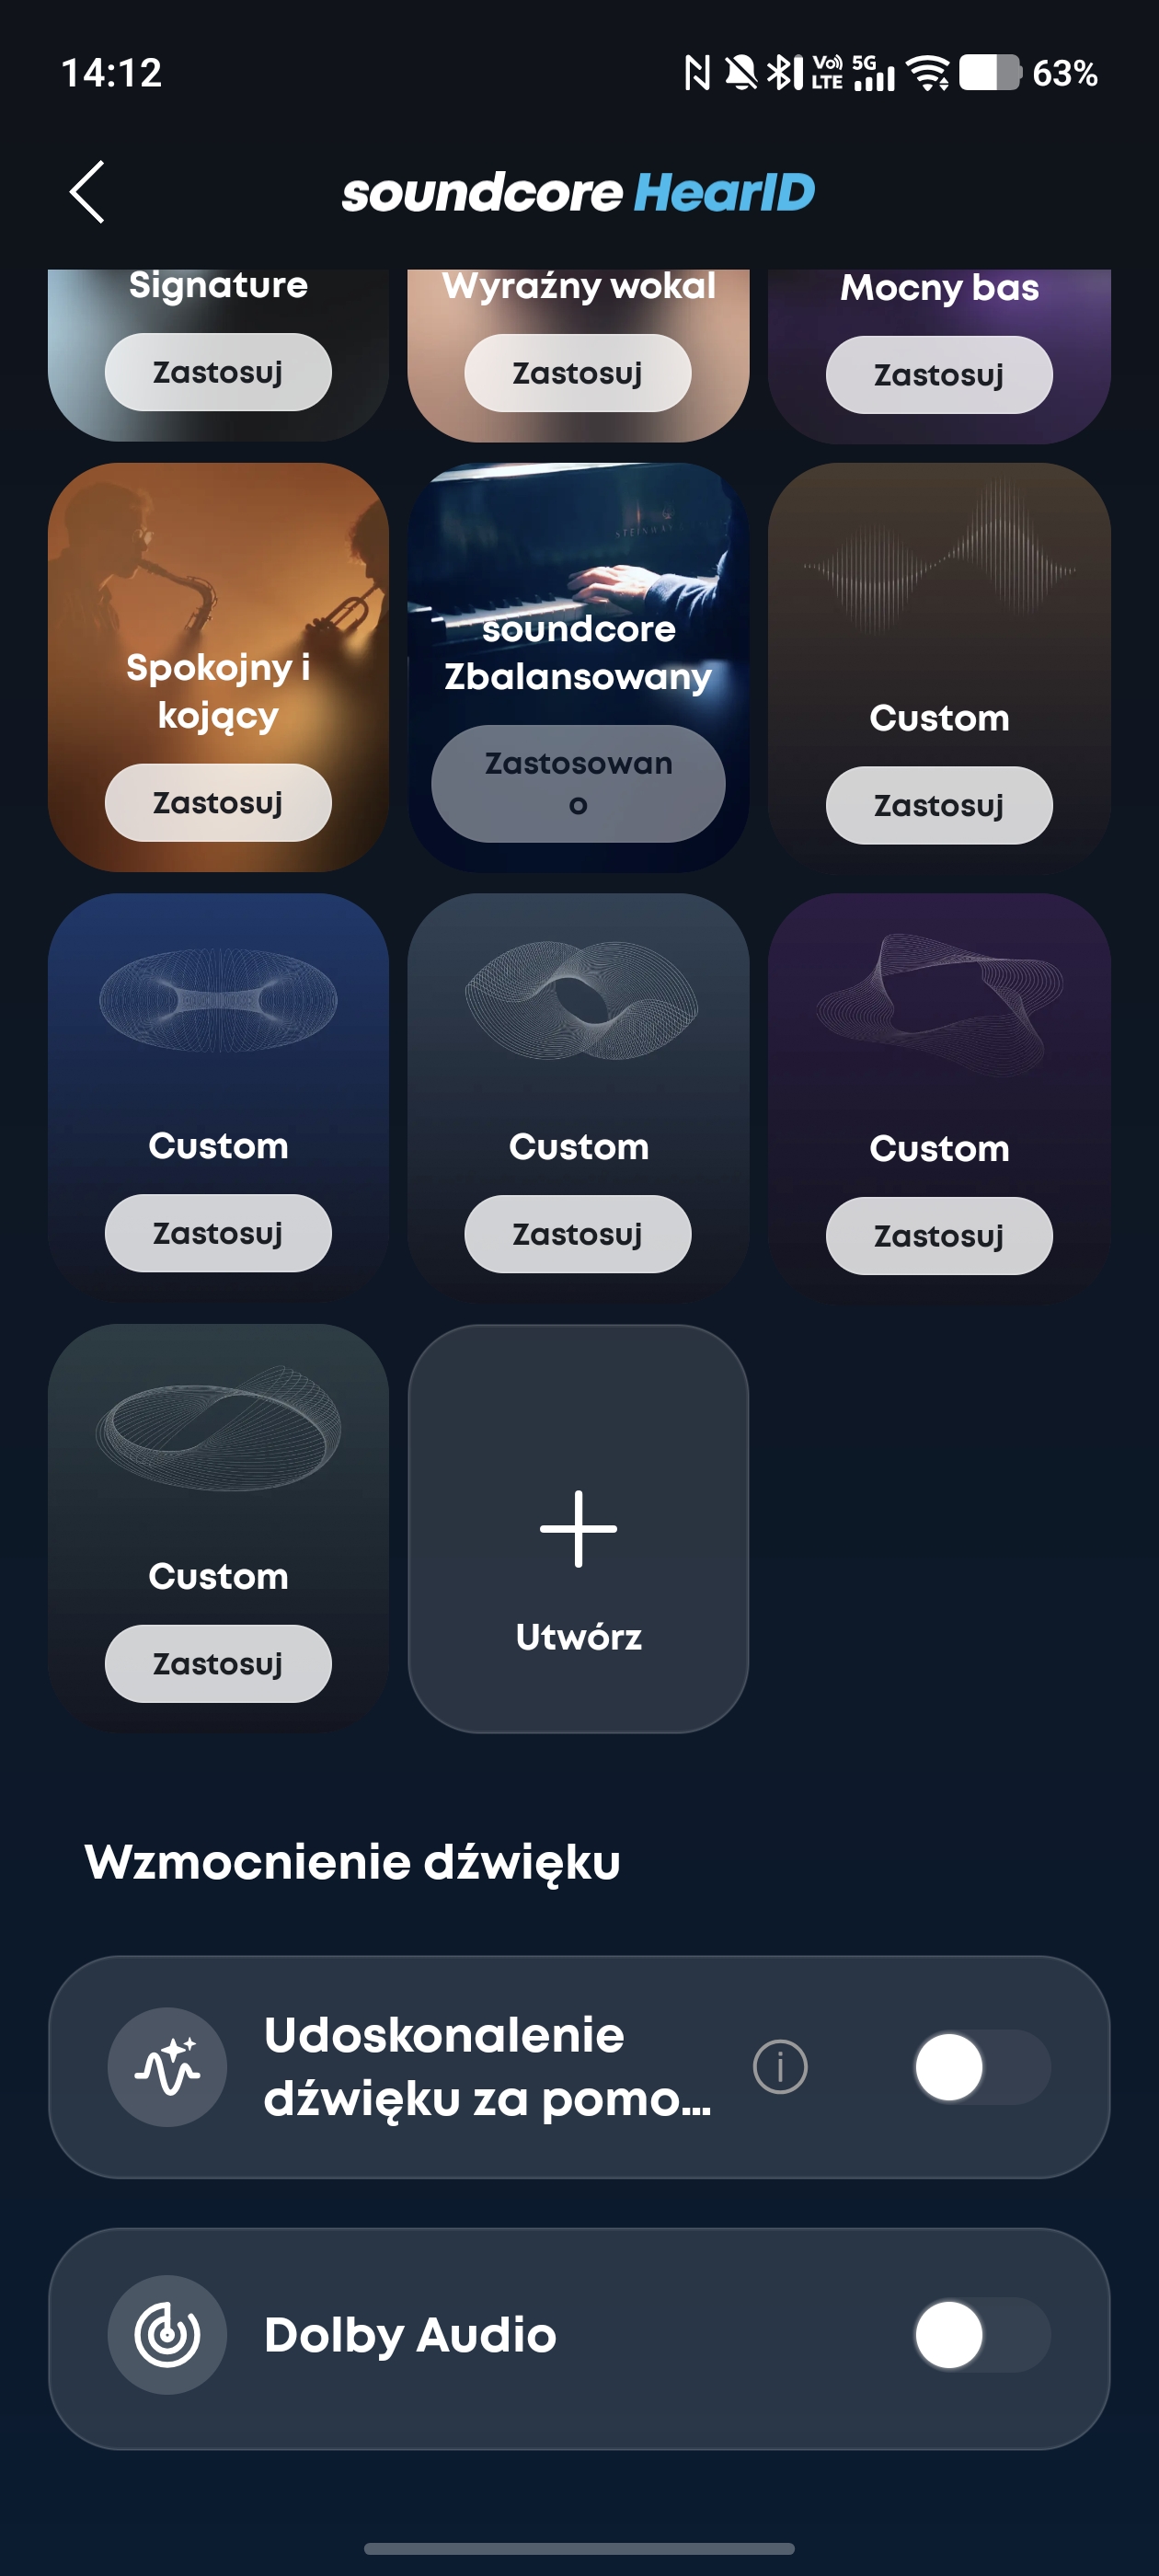The width and height of the screenshot is (1159, 2576).
Task: Apply the Mocny bas preset
Action: [x=939, y=375]
